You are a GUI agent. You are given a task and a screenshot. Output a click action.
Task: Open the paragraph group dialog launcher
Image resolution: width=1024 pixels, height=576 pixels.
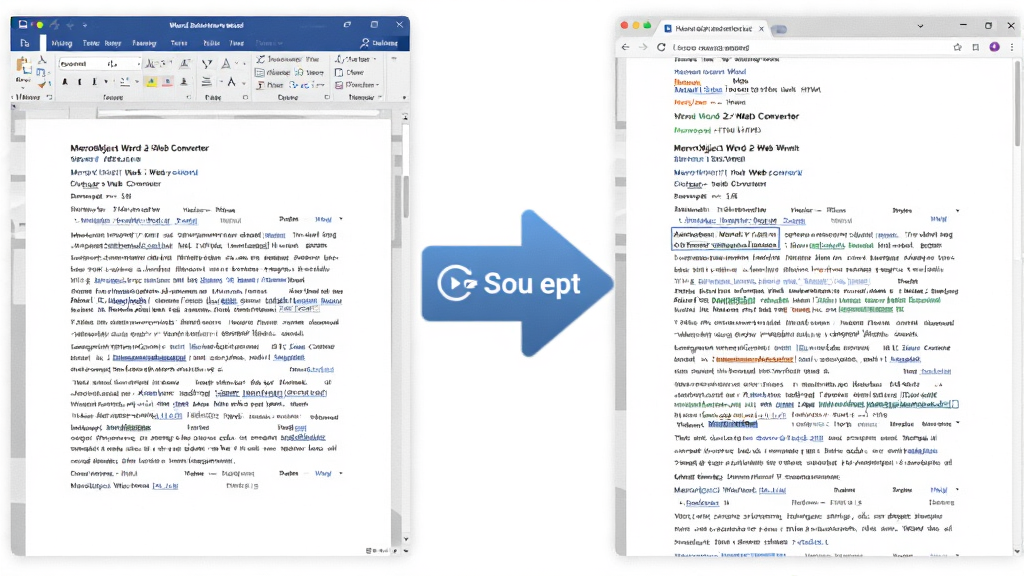[x=246, y=97]
